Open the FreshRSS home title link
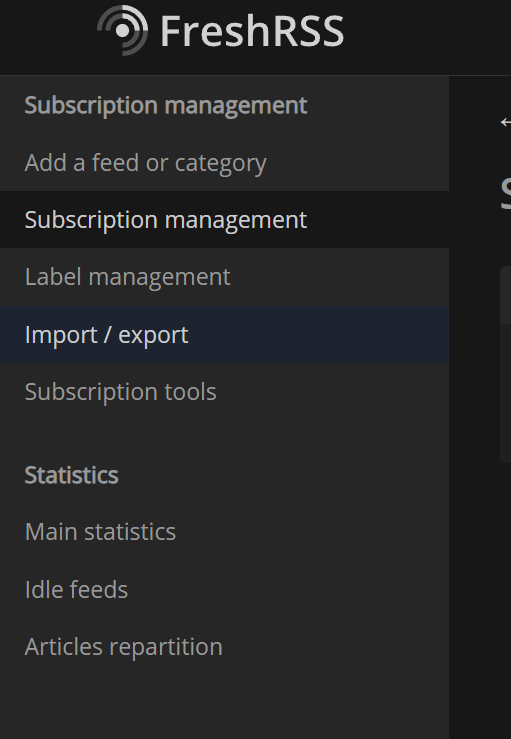Image resolution: width=511 pixels, height=739 pixels. tap(252, 32)
